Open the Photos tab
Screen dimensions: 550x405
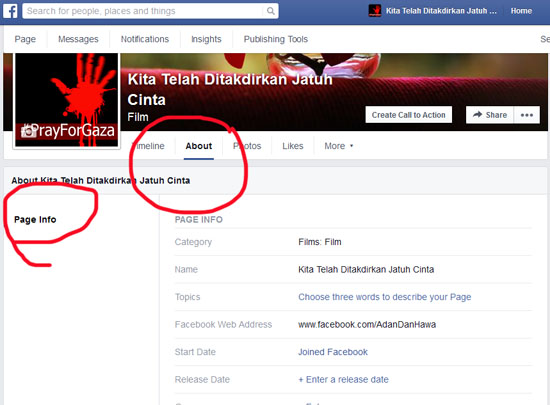[247, 146]
